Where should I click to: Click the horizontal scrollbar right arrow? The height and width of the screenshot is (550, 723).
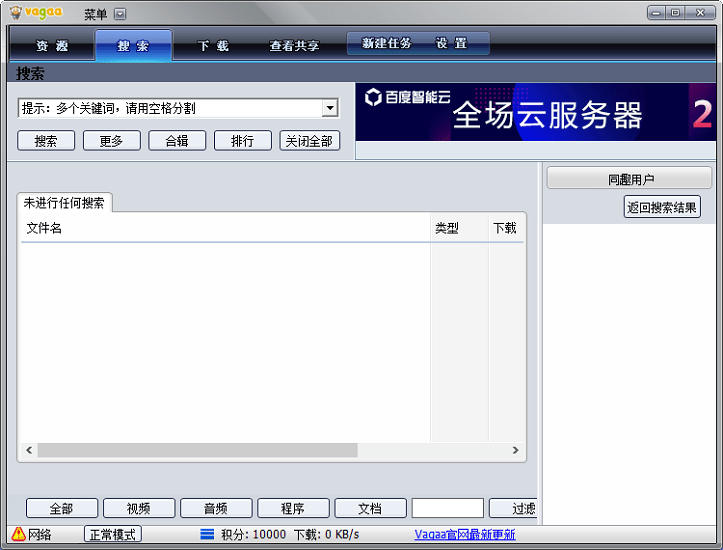click(x=516, y=450)
